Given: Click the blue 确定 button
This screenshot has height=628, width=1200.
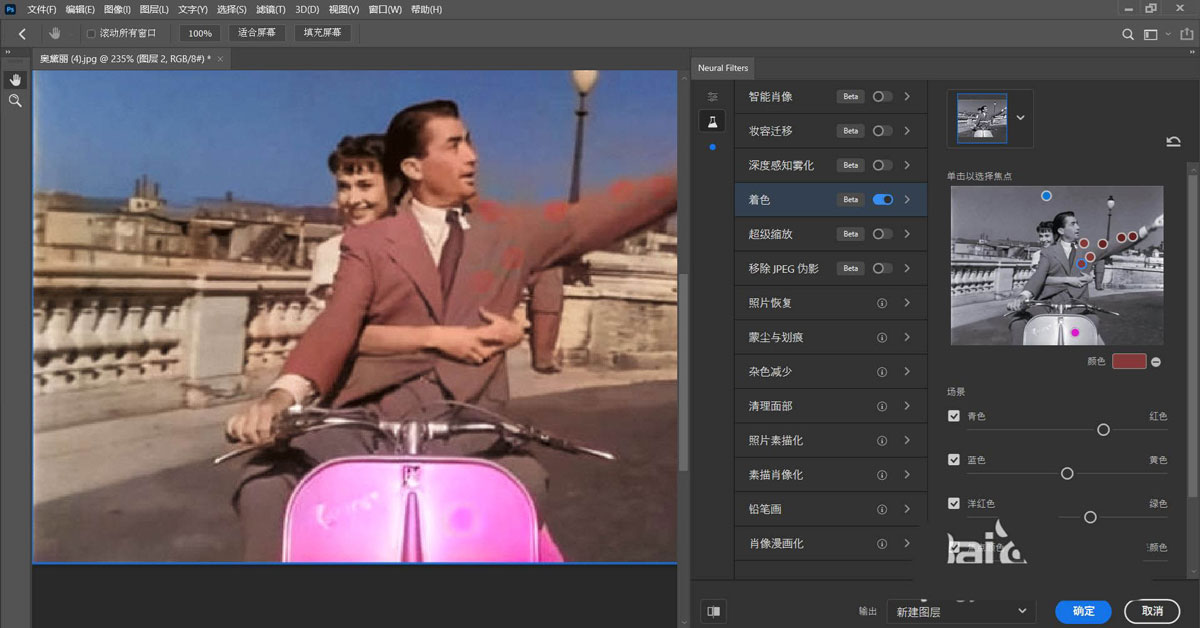Looking at the screenshot, I should point(1083,611).
